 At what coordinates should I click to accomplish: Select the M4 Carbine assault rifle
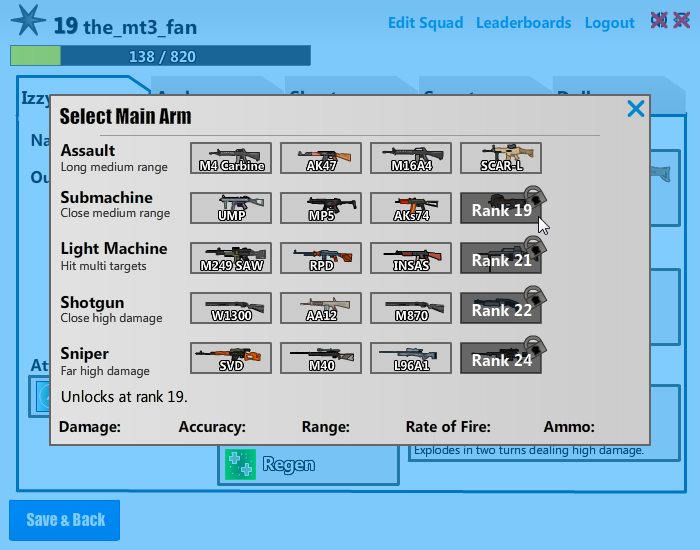click(231, 158)
